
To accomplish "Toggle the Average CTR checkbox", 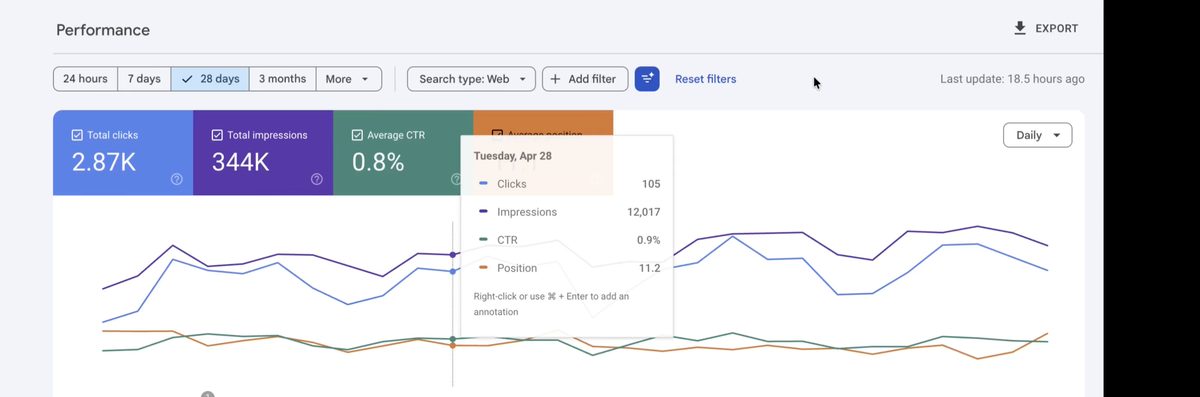I will pos(357,135).
